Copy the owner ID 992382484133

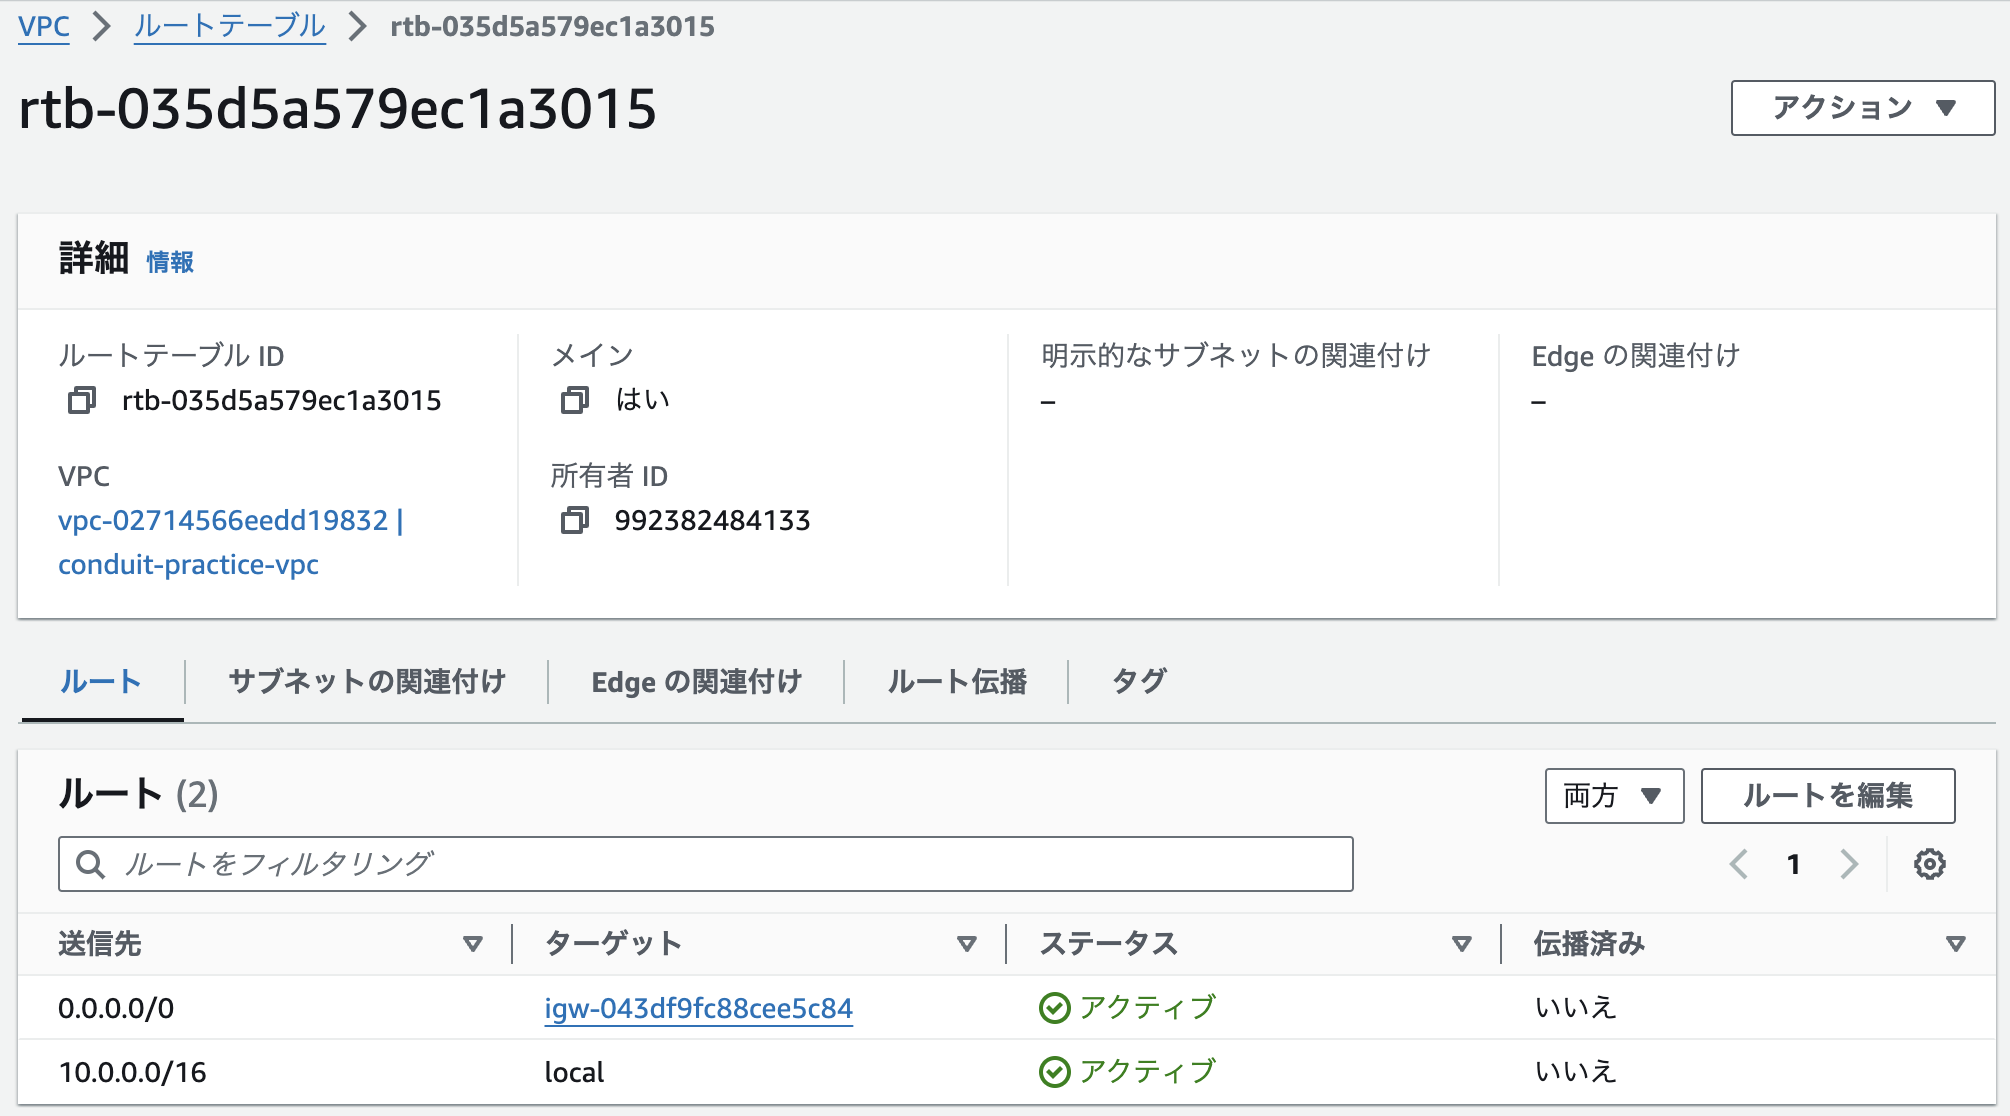pos(575,520)
